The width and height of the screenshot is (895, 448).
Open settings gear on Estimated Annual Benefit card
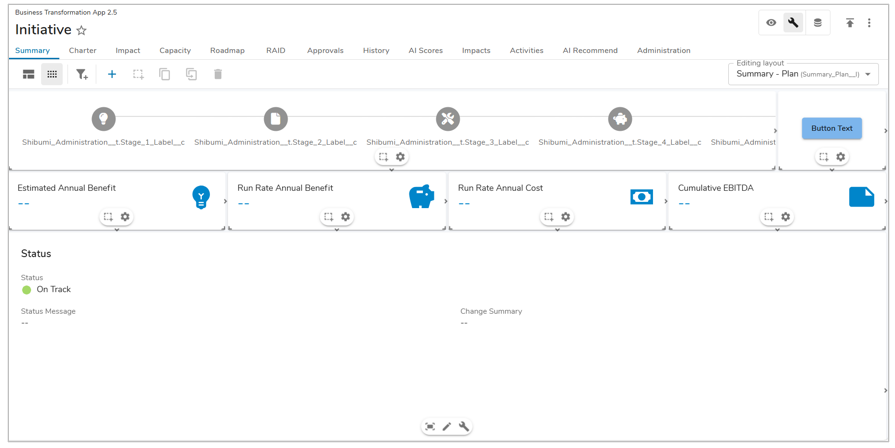125,217
